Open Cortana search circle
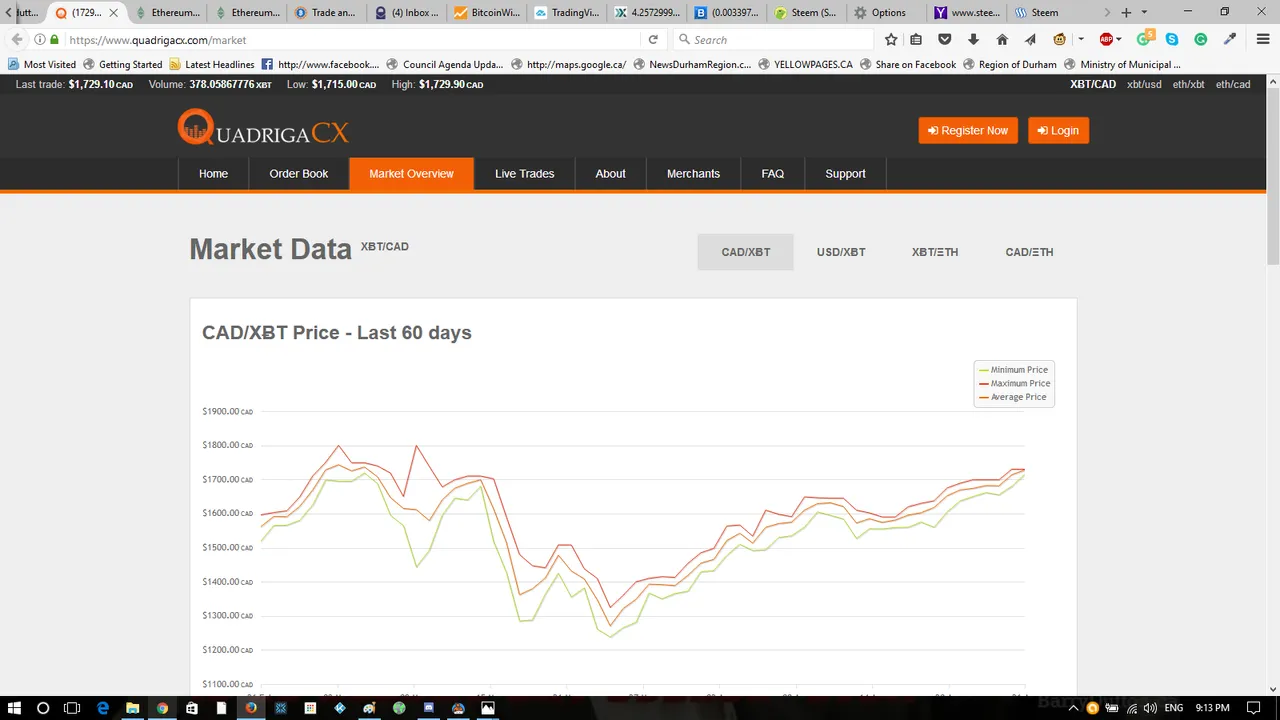 pos(43,708)
